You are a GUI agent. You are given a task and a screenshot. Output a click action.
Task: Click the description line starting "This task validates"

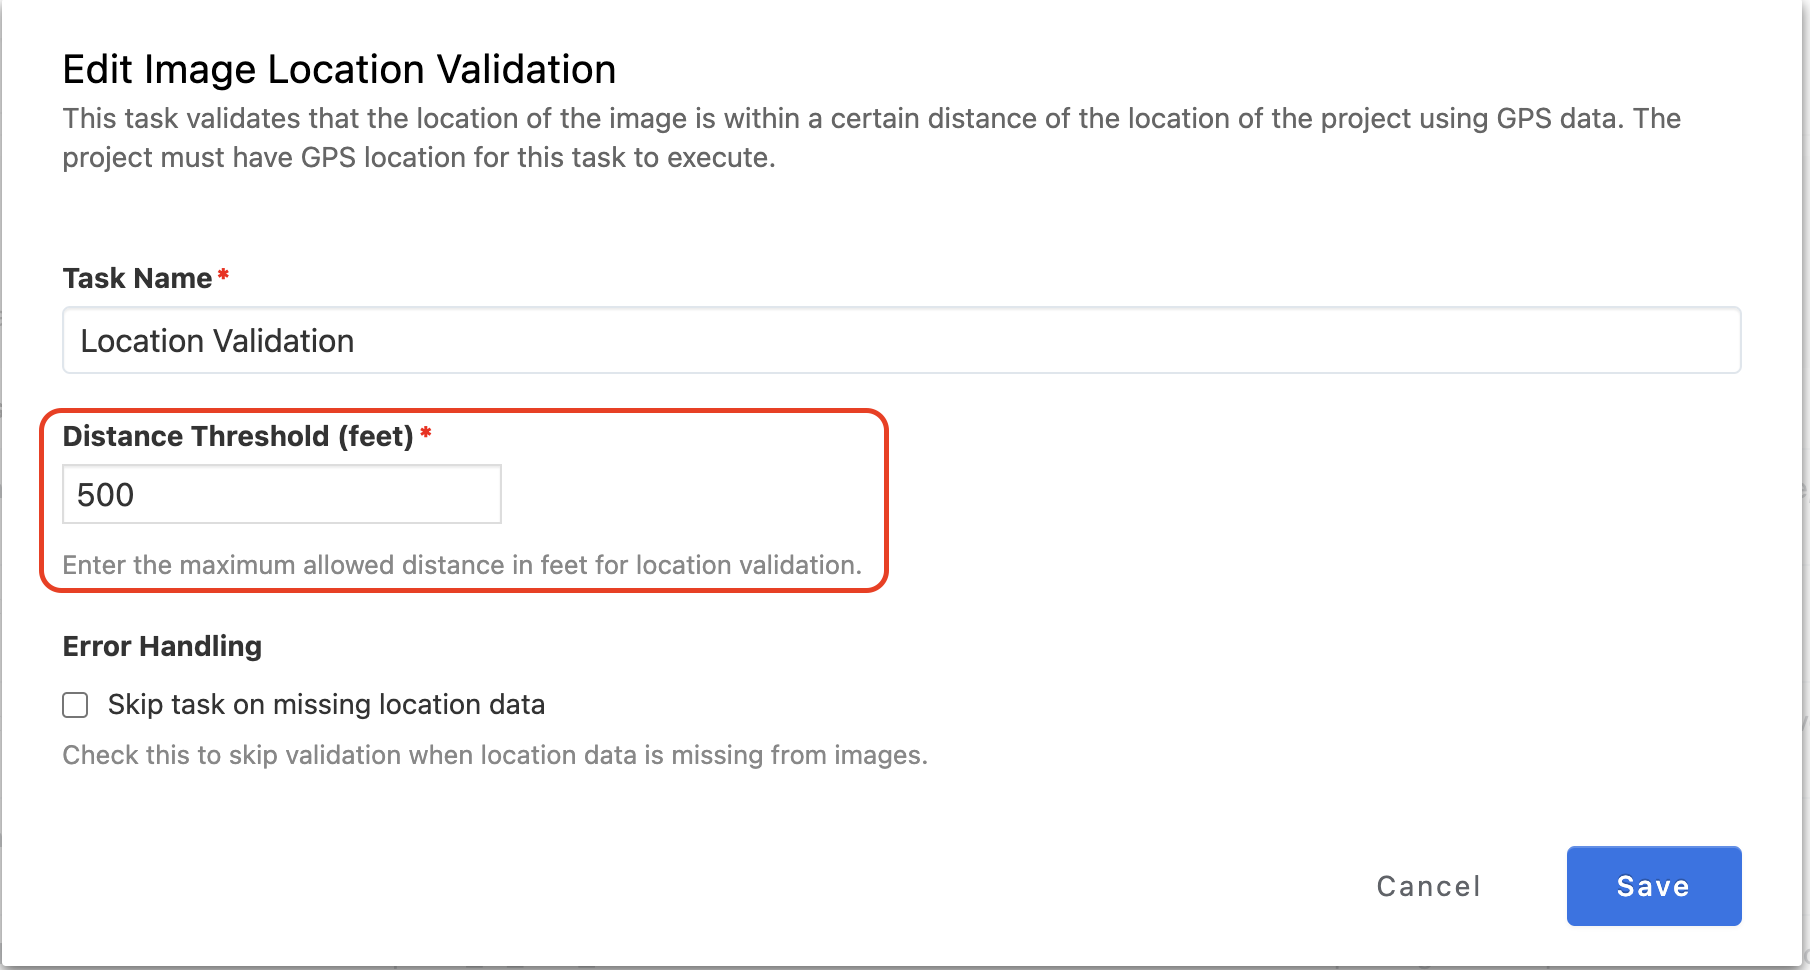click(x=871, y=119)
